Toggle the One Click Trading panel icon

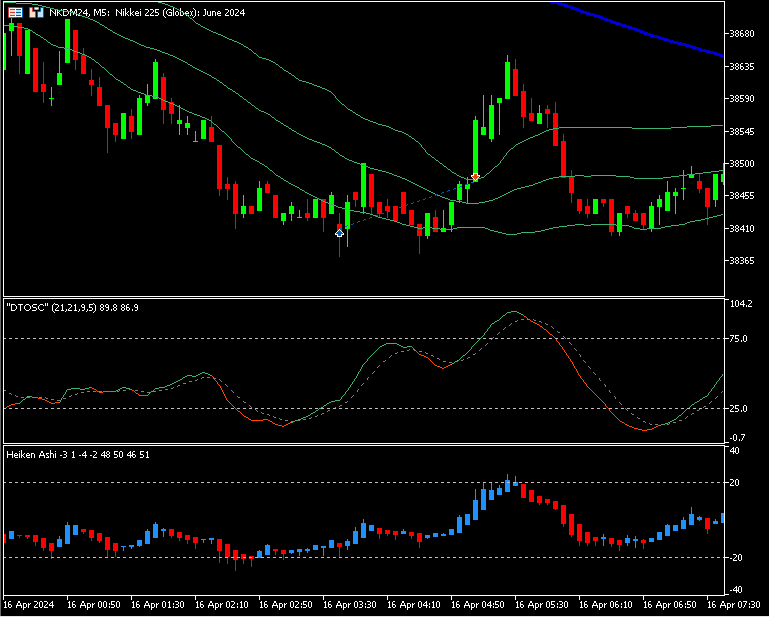click(35, 13)
